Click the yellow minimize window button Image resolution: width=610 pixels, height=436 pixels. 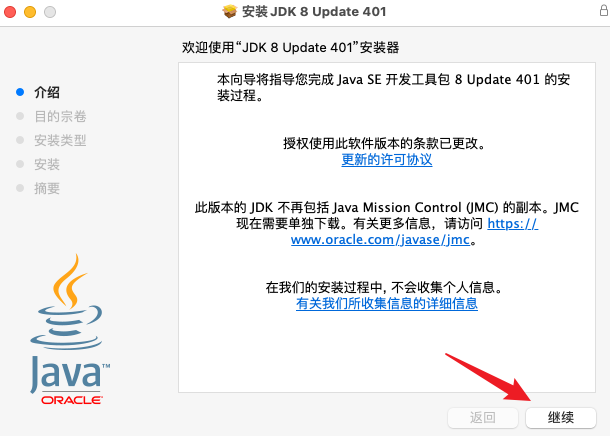coord(30,12)
